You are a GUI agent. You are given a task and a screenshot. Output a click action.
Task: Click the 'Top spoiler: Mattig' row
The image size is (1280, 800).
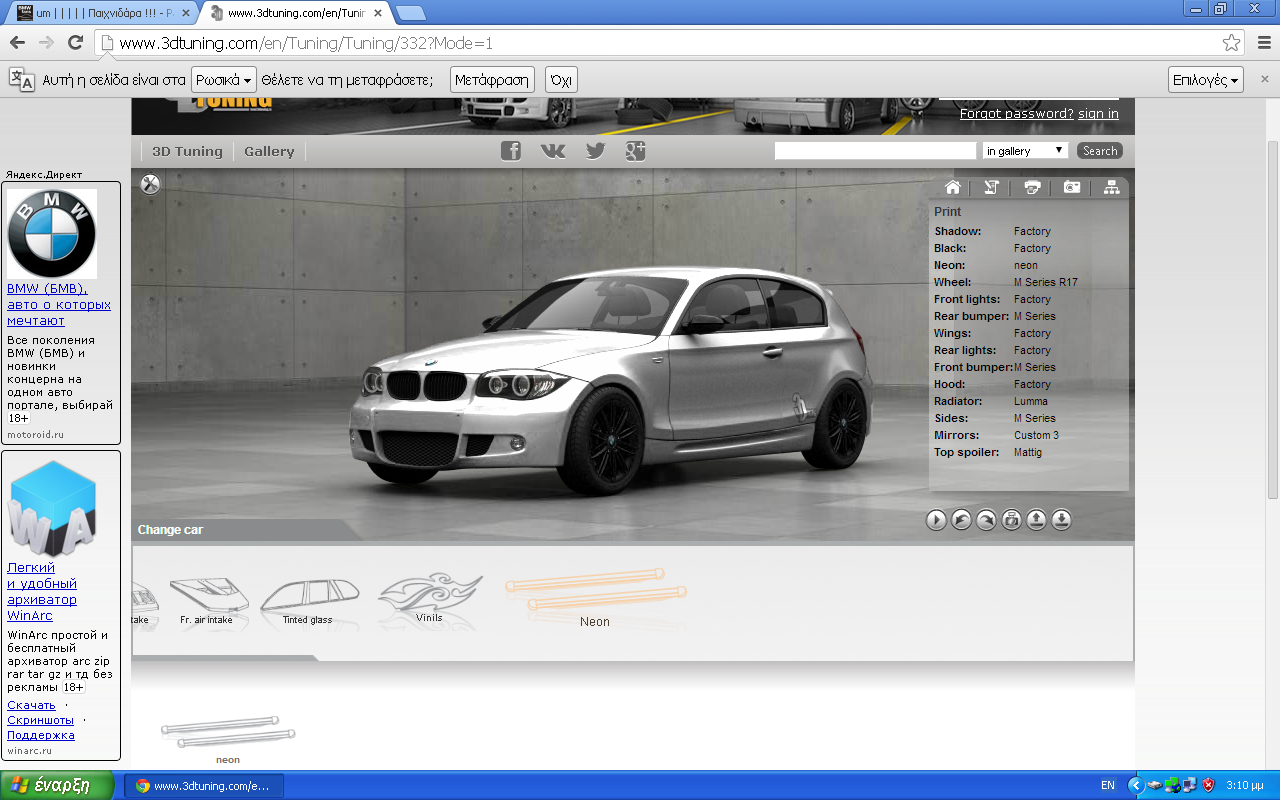pos(988,452)
